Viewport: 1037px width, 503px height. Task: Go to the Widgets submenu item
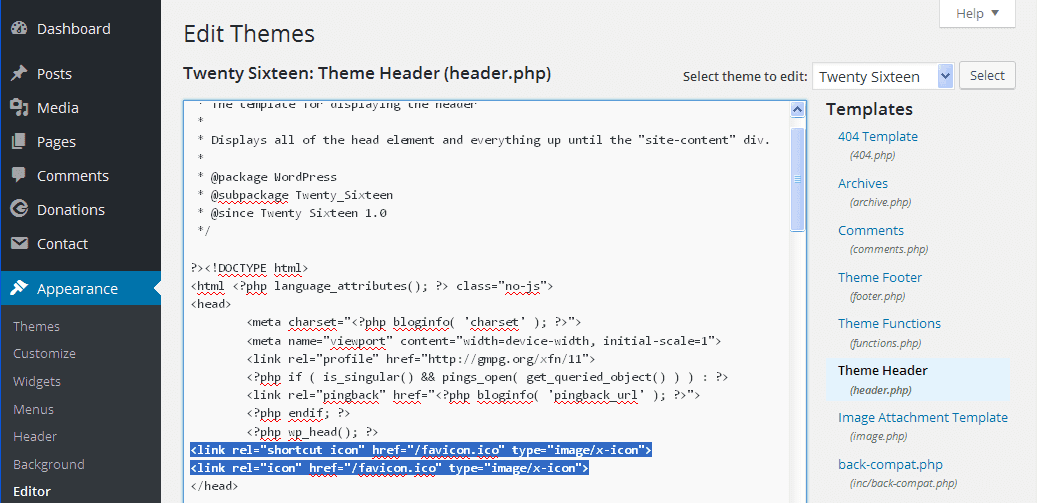click(37, 381)
